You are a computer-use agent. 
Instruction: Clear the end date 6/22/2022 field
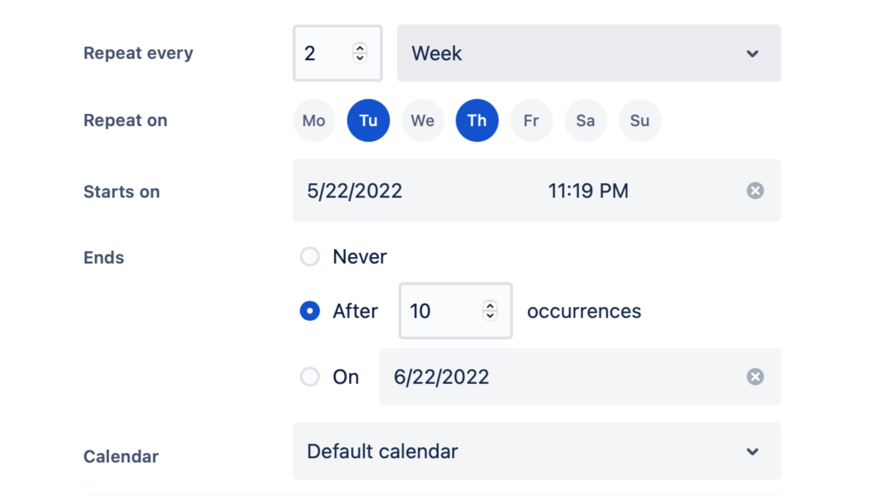pyautogui.click(x=755, y=377)
